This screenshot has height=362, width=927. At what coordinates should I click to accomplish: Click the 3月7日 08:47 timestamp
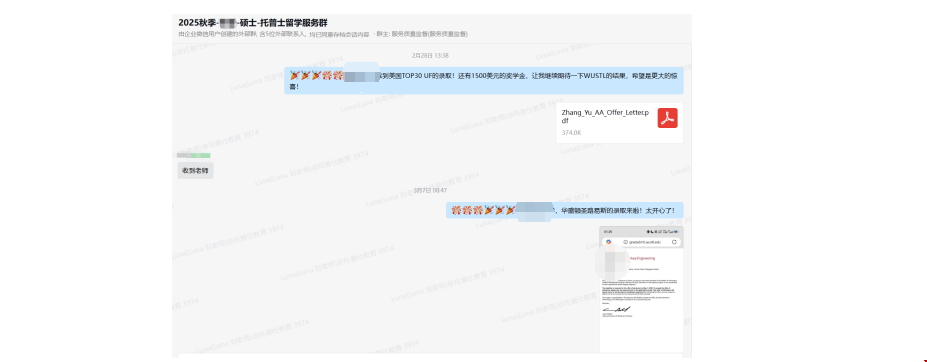click(430, 190)
